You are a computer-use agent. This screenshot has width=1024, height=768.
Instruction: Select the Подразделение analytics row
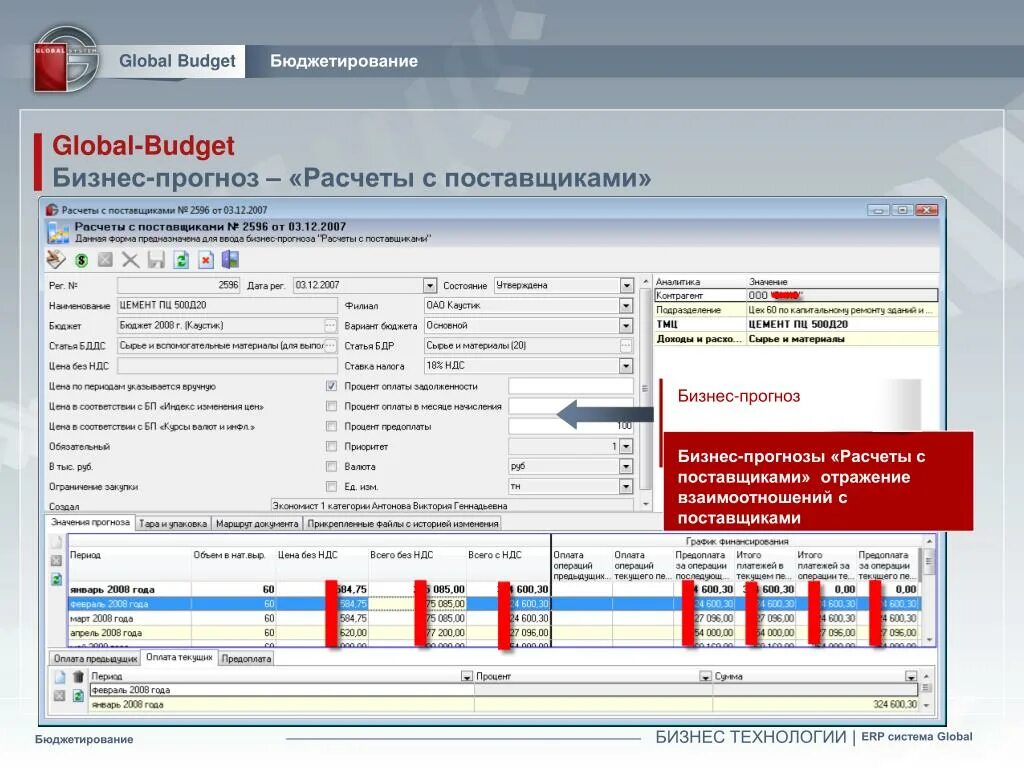tap(796, 310)
